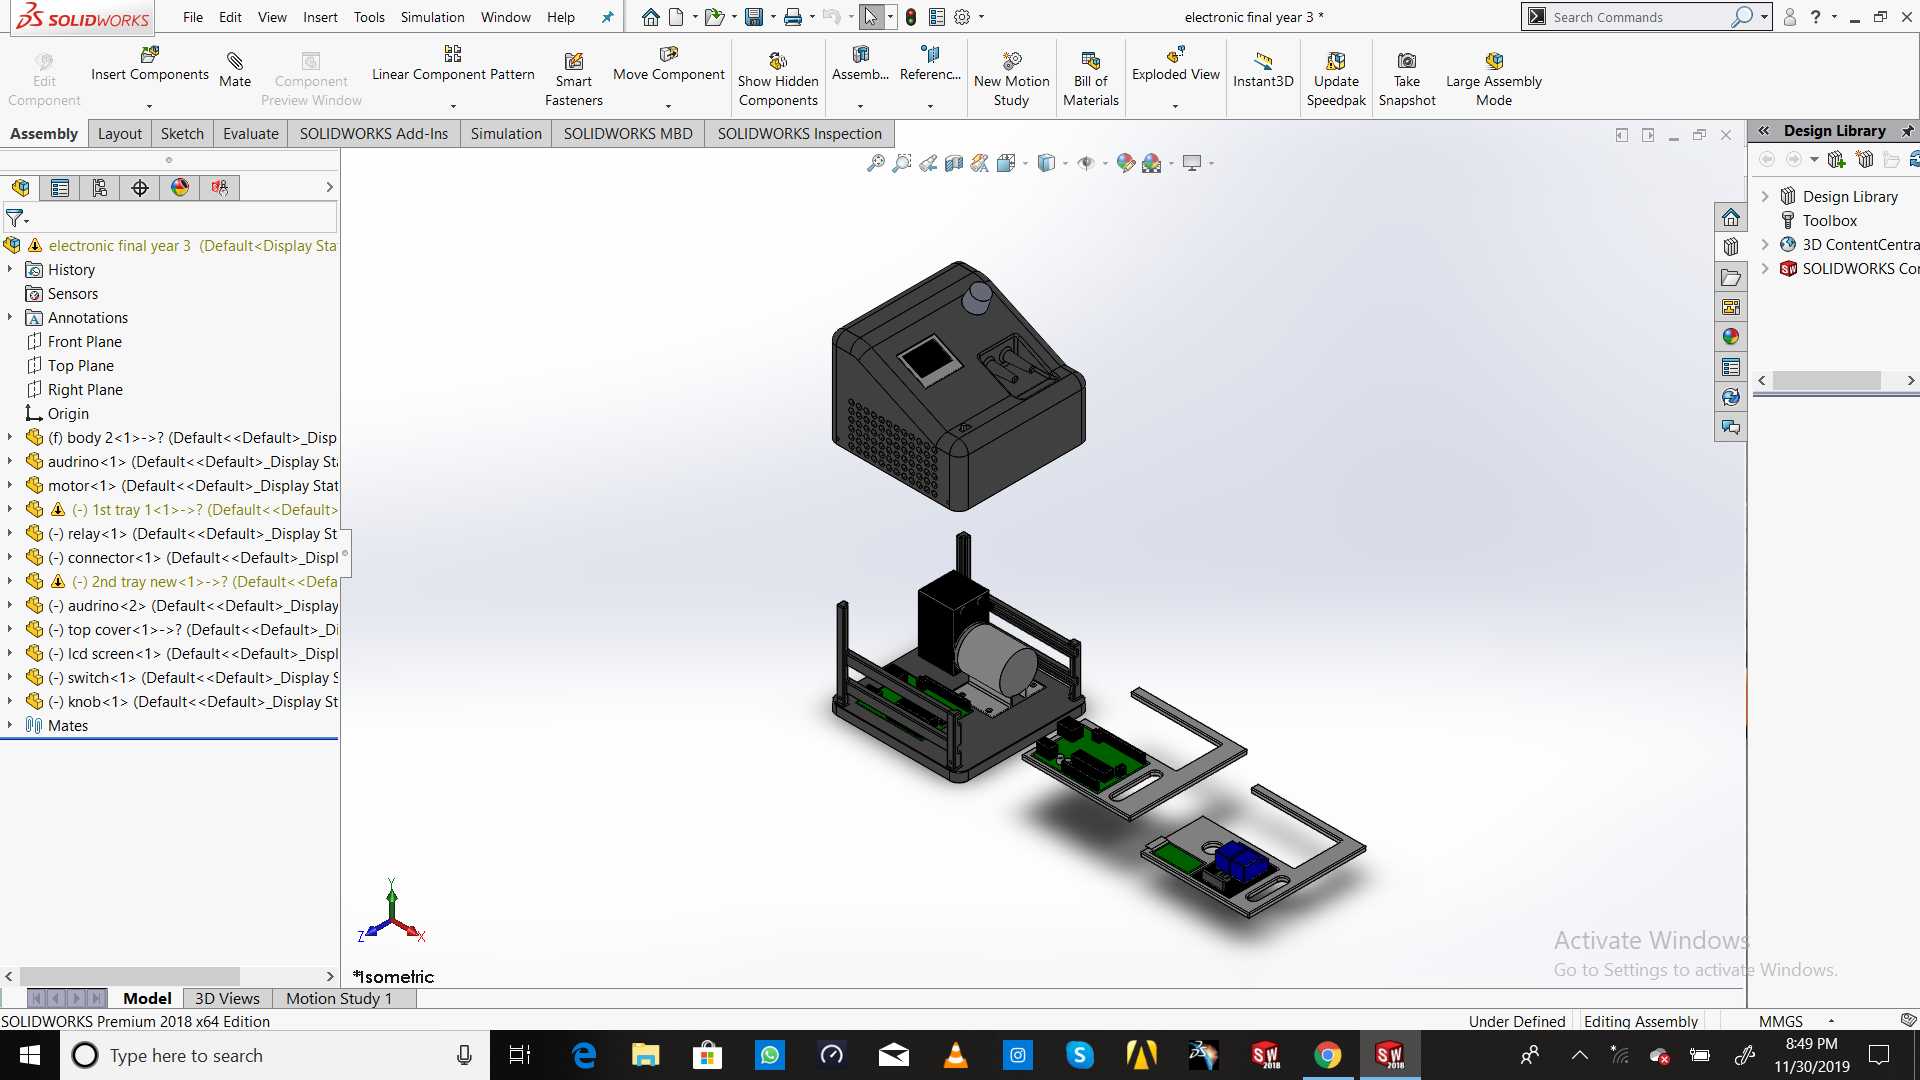Image resolution: width=1920 pixels, height=1080 pixels.
Task: Open File Explorer task pane tab
Action: click(x=1731, y=277)
